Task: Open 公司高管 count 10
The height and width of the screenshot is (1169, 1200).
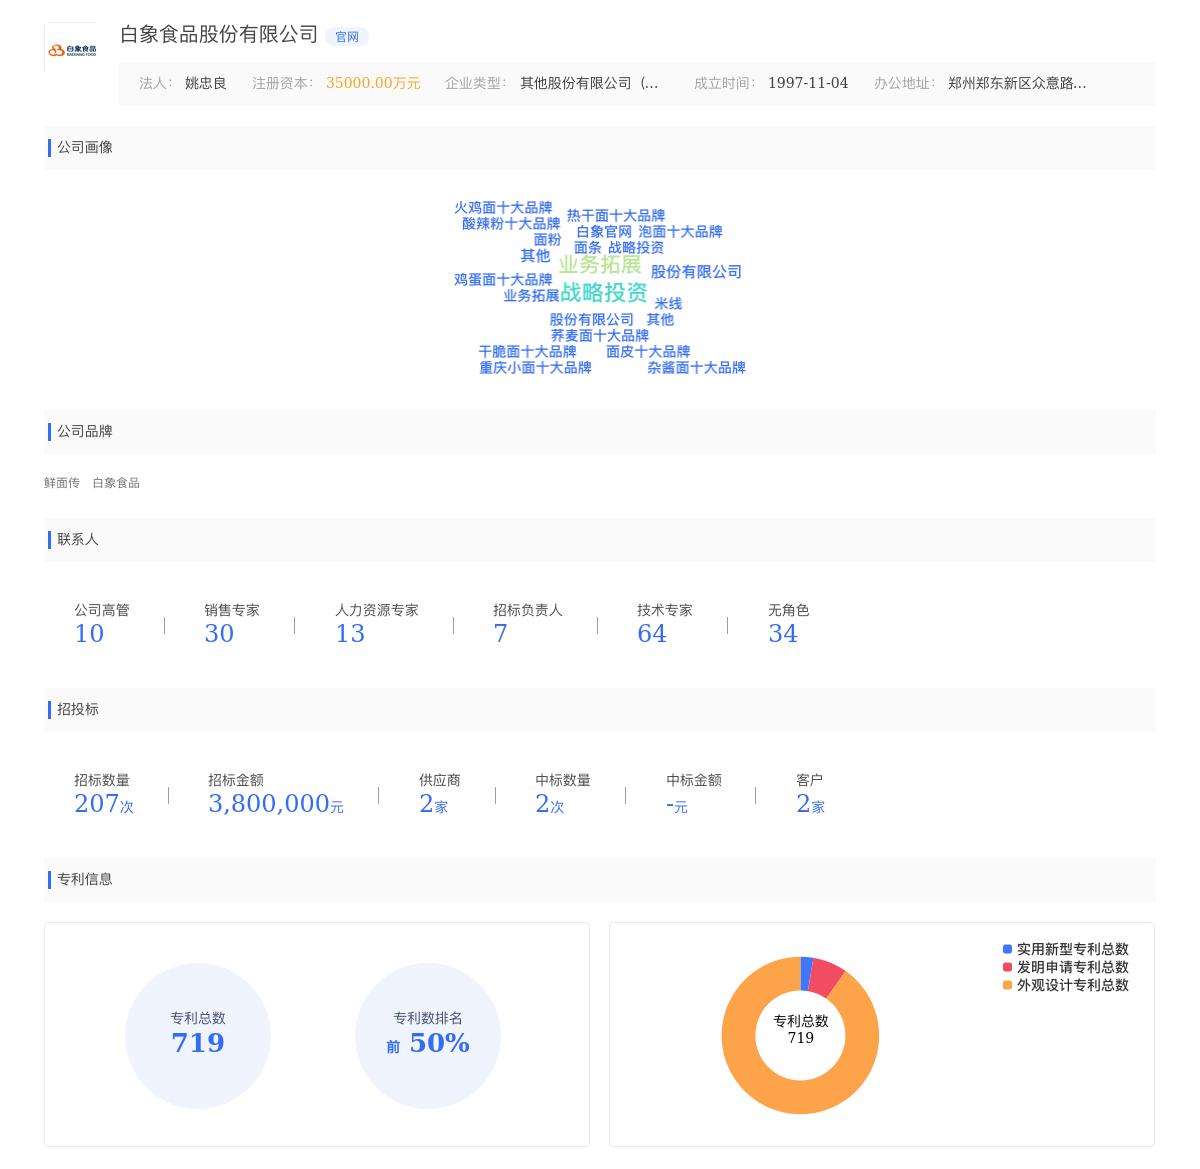Action: pyautogui.click(x=101, y=624)
